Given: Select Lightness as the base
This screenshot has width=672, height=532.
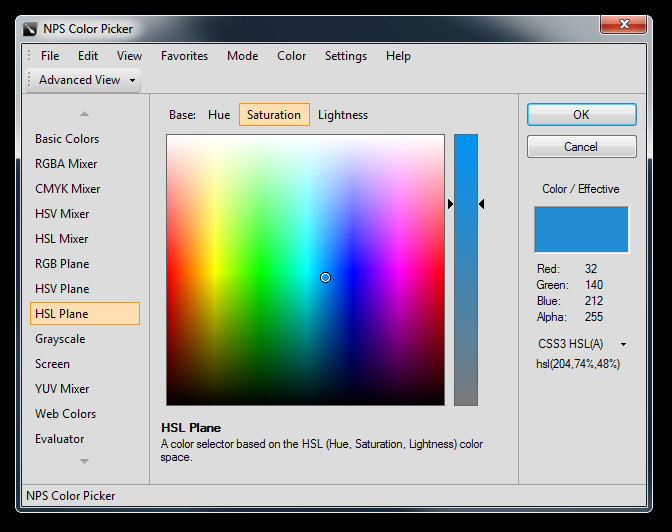Looking at the screenshot, I should pos(343,115).
